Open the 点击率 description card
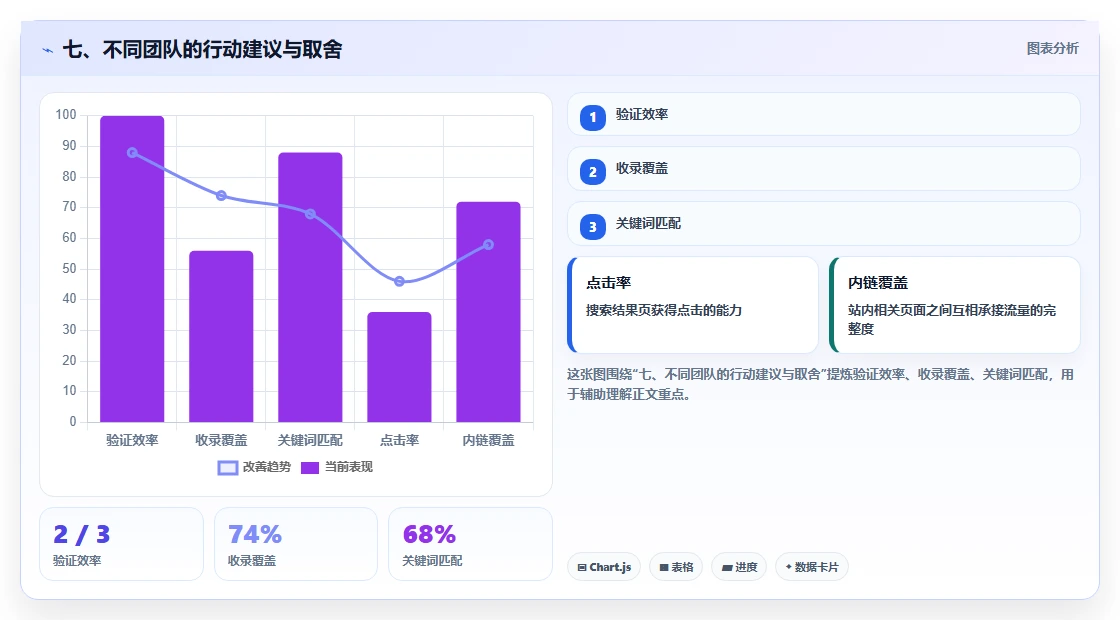 (692, 305)
